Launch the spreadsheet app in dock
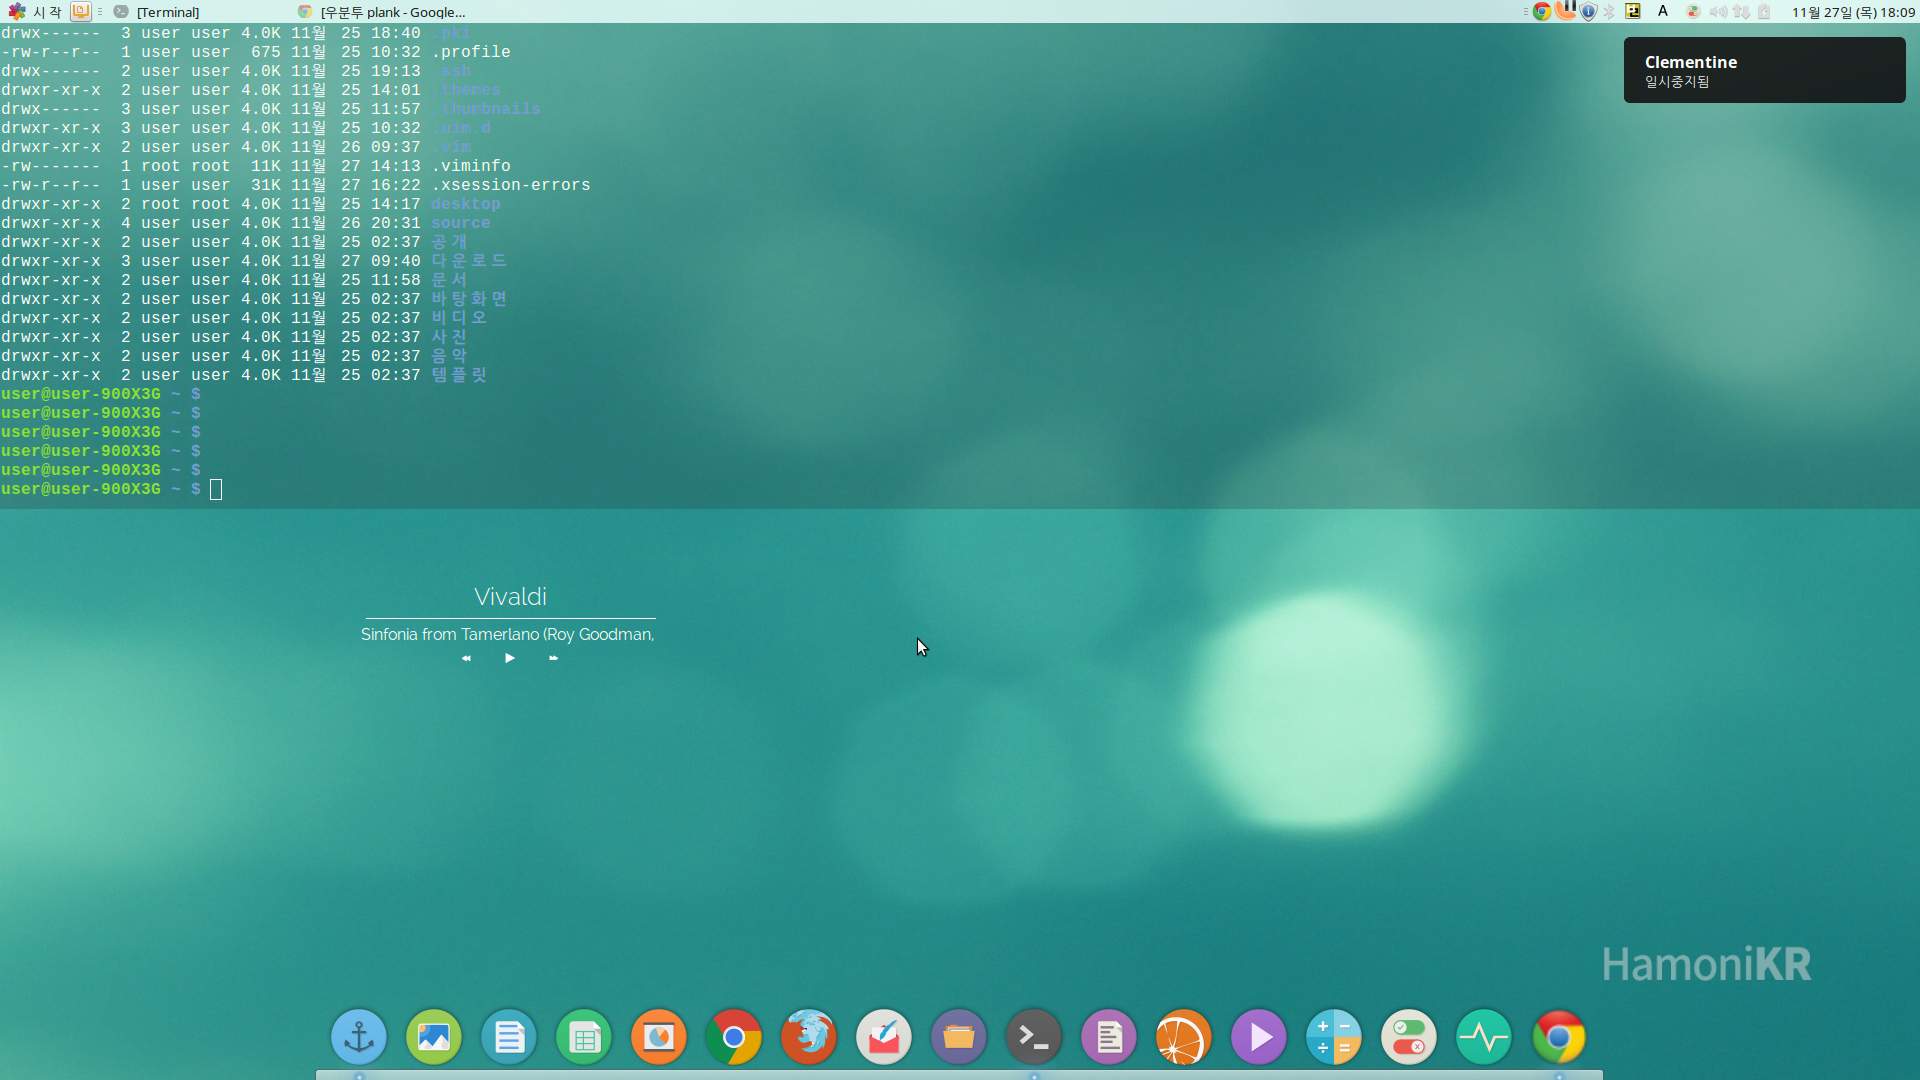1920x1080 pixels. (x=583, y=1037)
